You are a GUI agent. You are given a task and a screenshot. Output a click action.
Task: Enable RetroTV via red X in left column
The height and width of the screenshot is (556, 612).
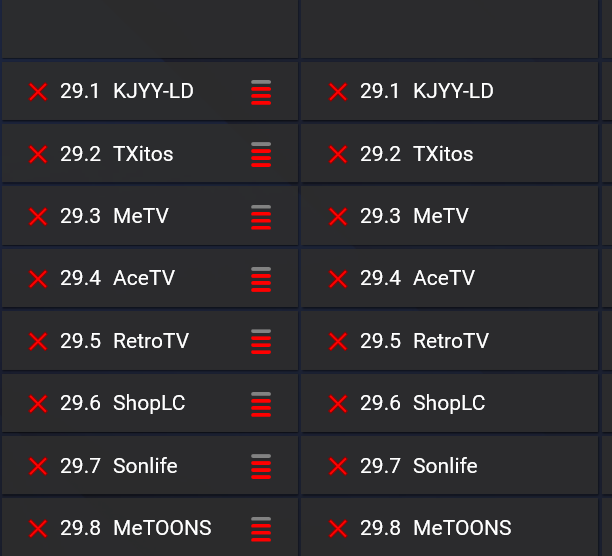[38, 342]
